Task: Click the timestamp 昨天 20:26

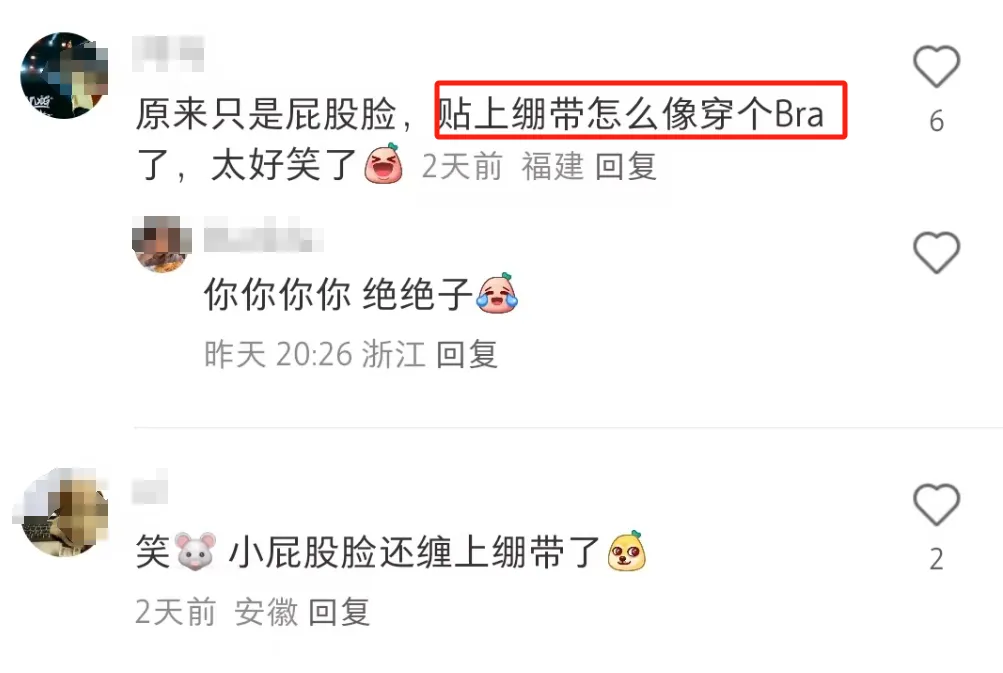Action: pos(278,354)
